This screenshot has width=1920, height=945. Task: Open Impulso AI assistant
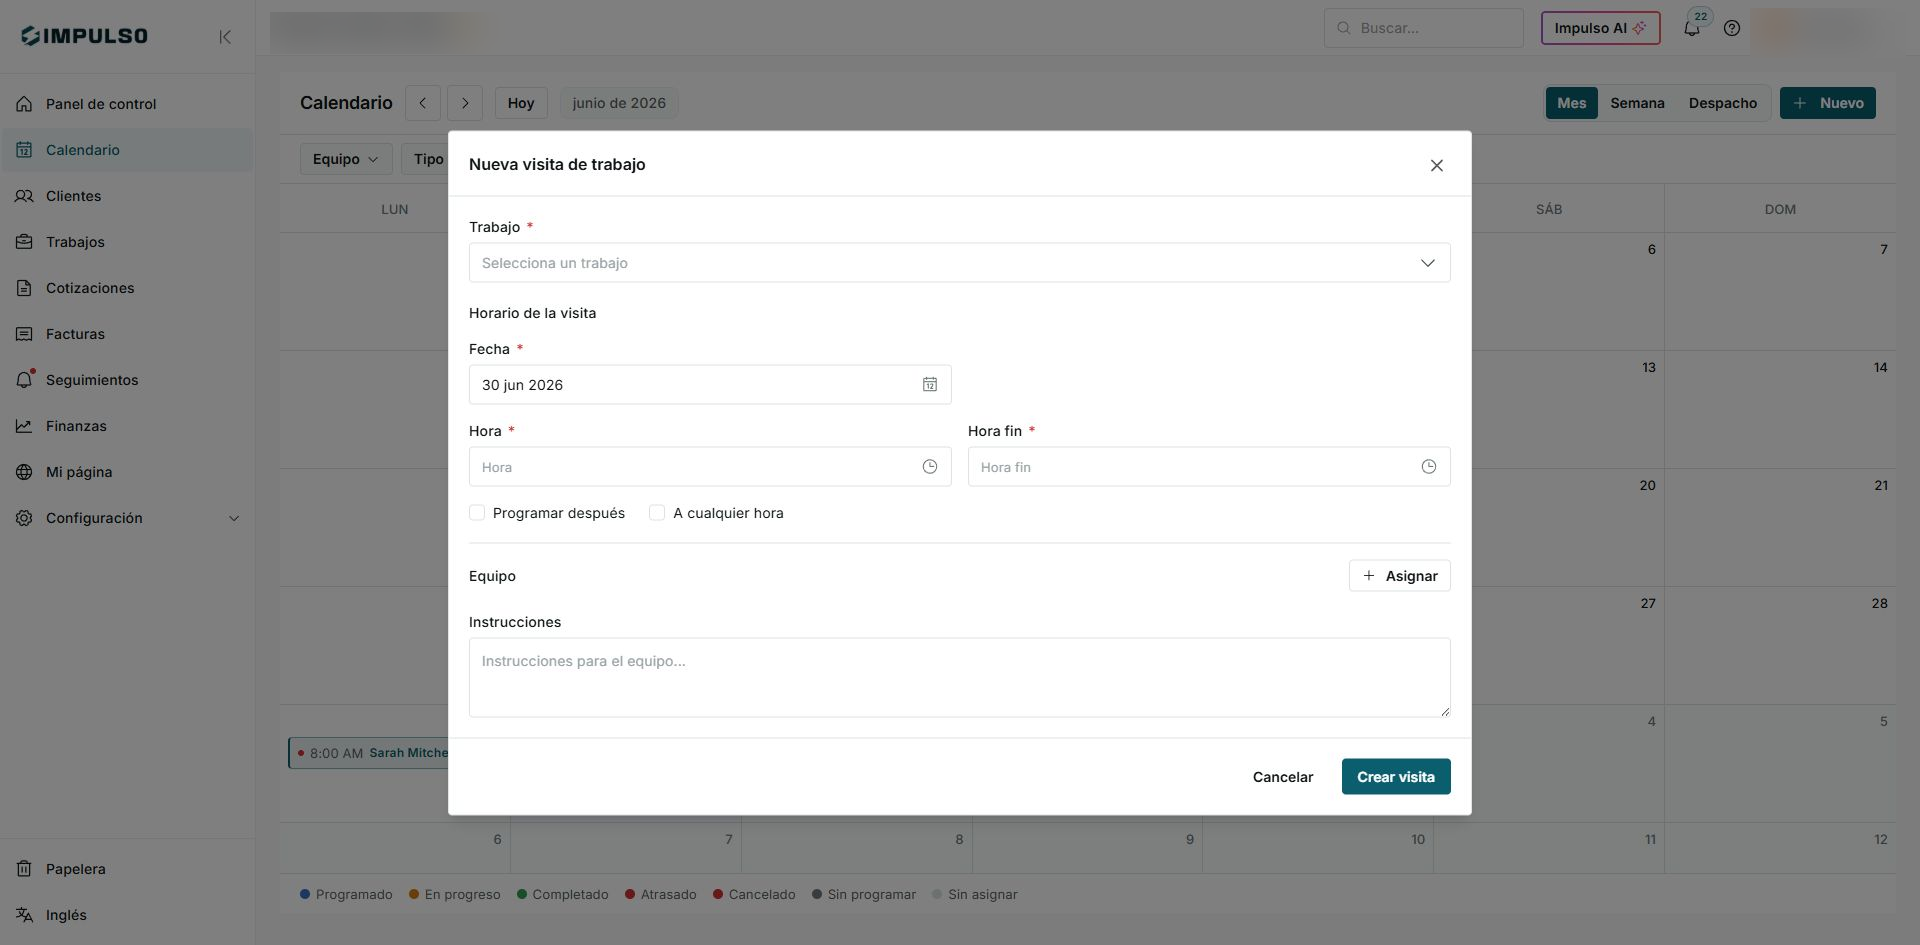[x=1600, y=28]
